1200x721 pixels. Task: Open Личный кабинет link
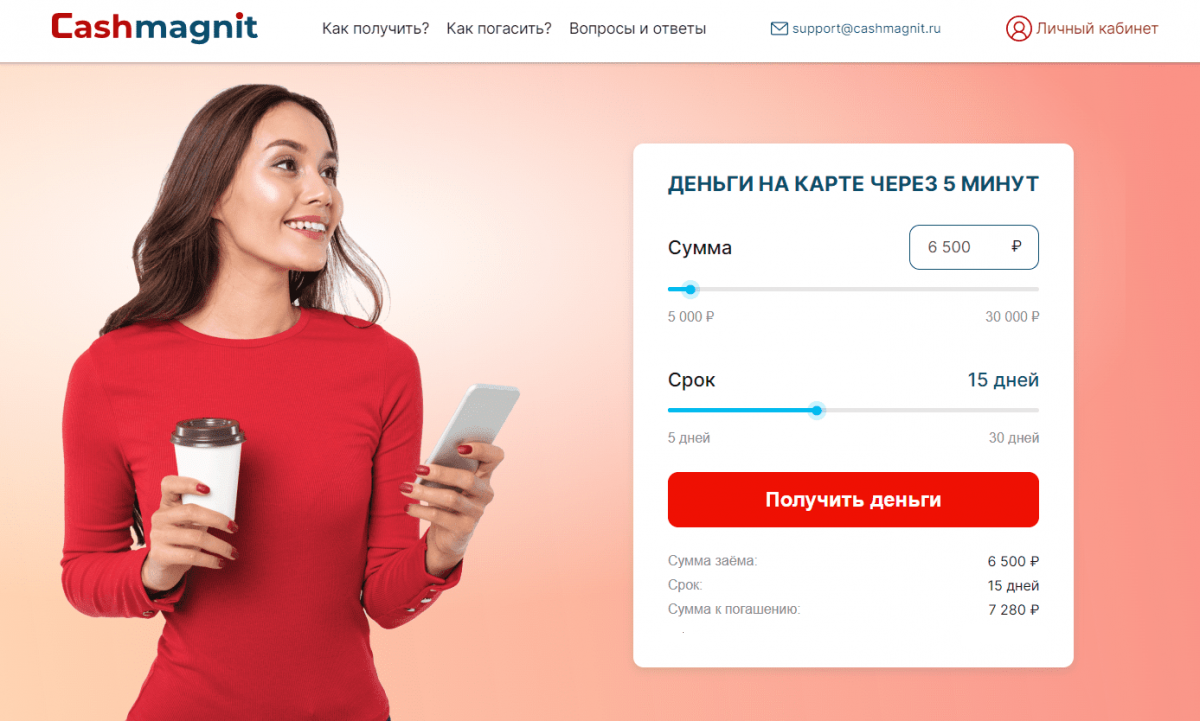coord(1097,28)
